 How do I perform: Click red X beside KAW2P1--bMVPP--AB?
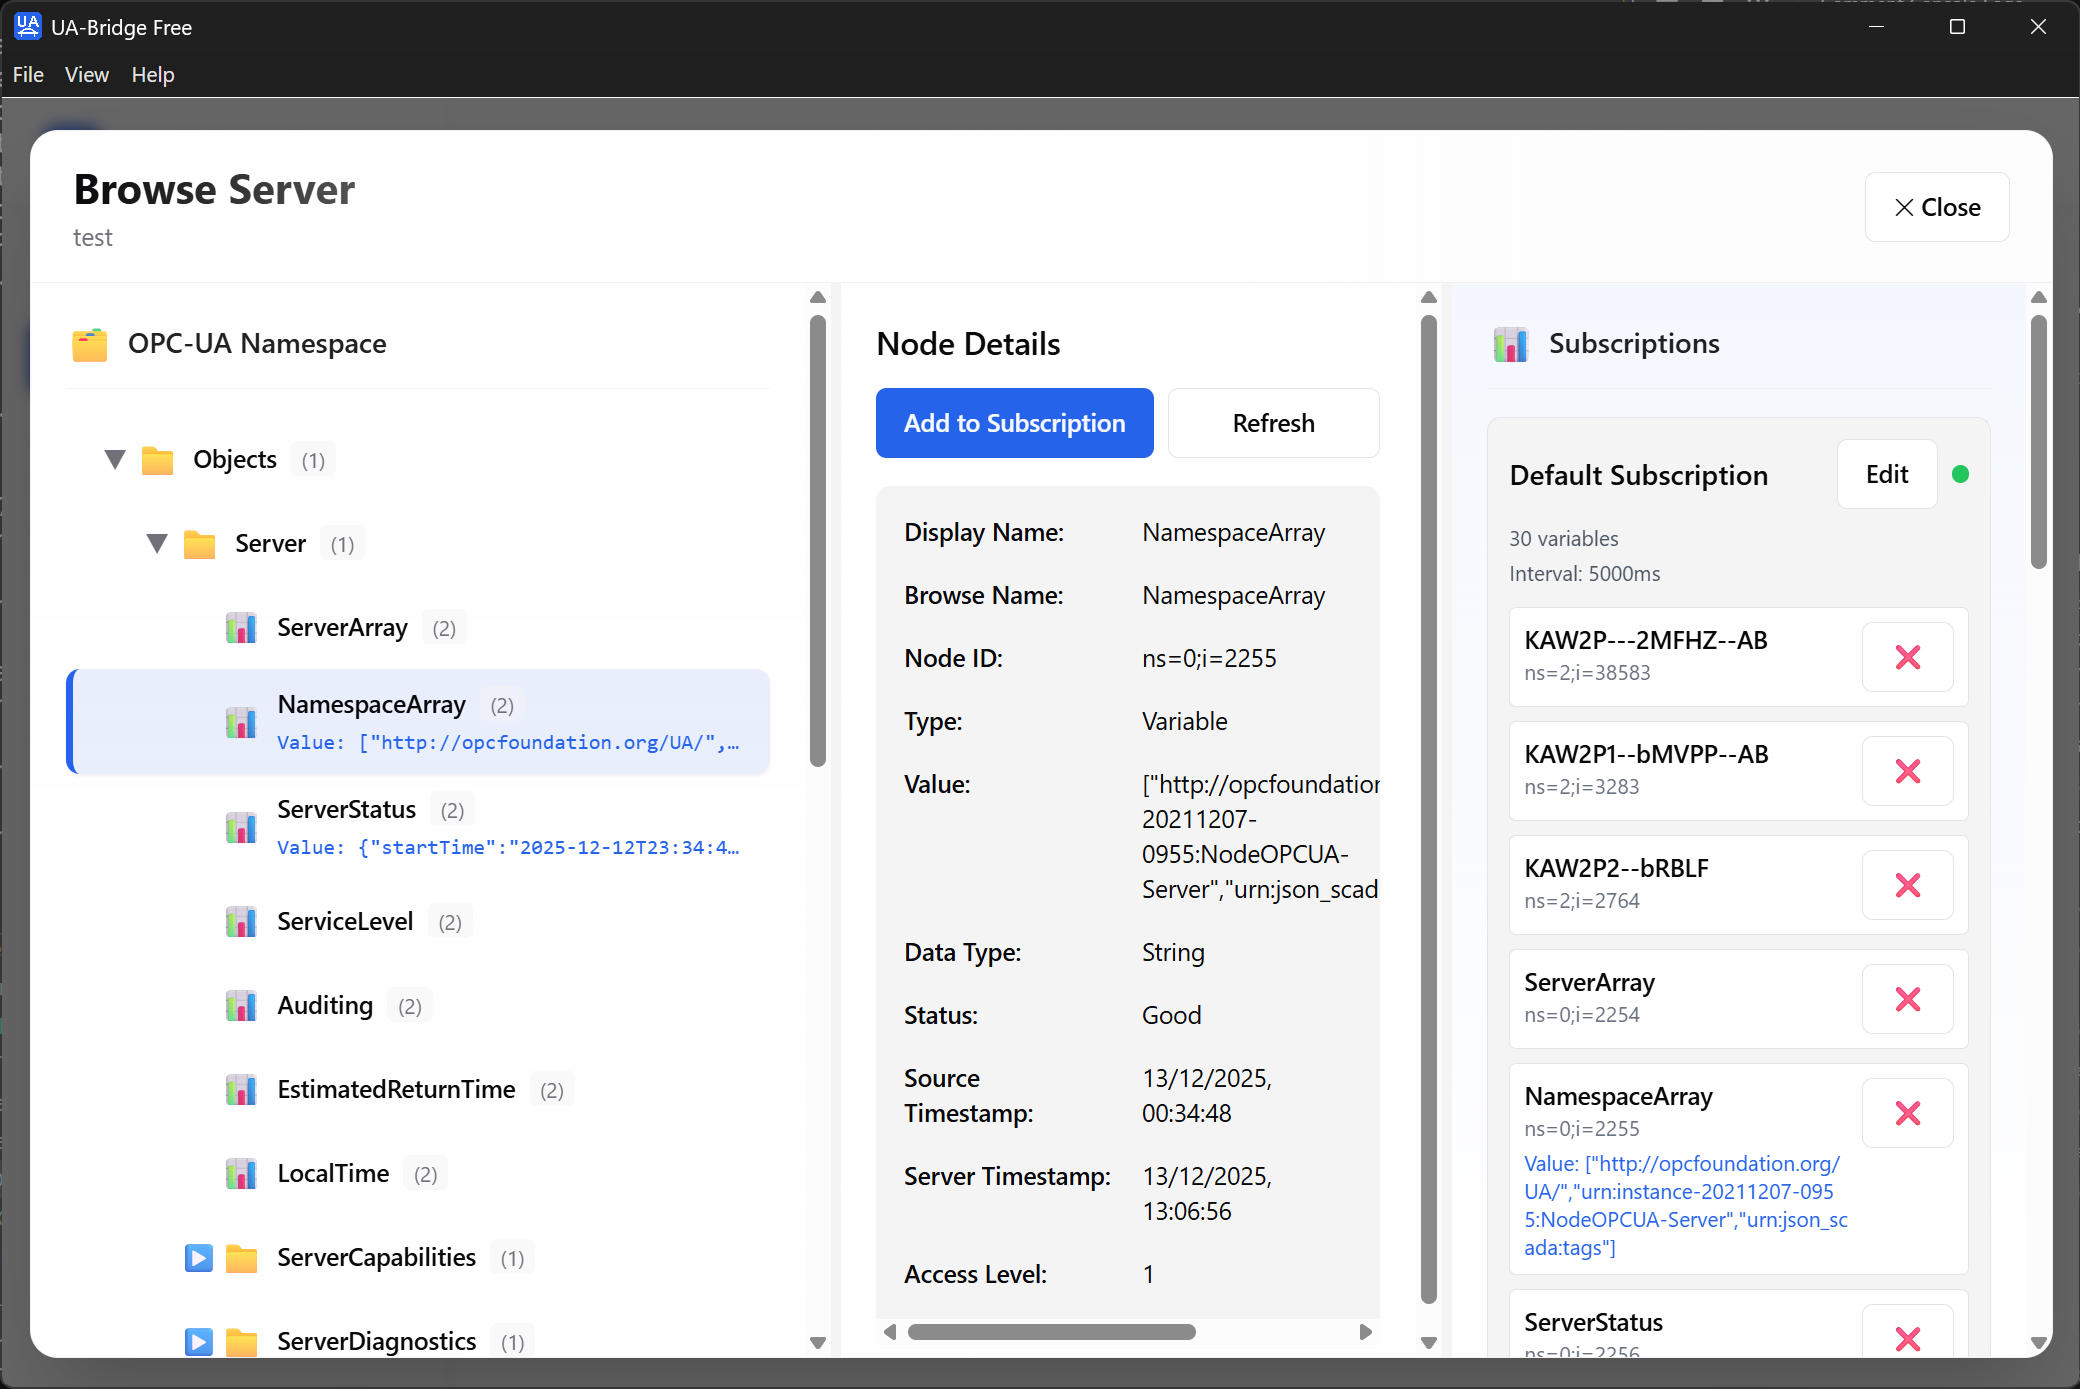click(1907, 771)
